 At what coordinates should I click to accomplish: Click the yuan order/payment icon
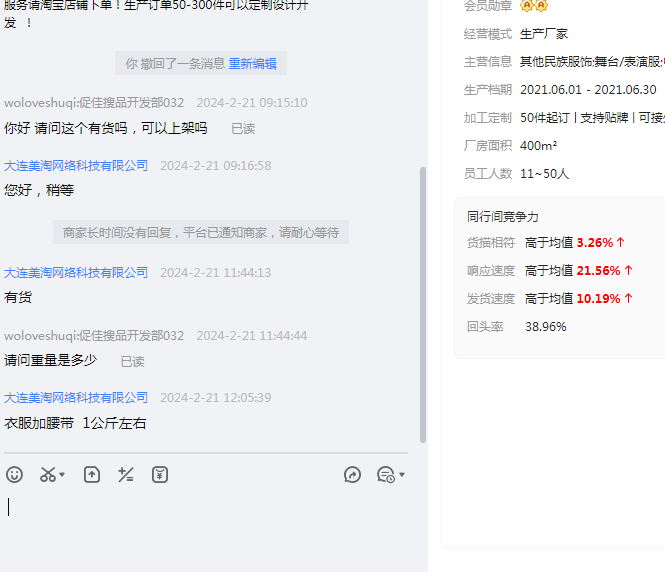(x=160, y=475)
